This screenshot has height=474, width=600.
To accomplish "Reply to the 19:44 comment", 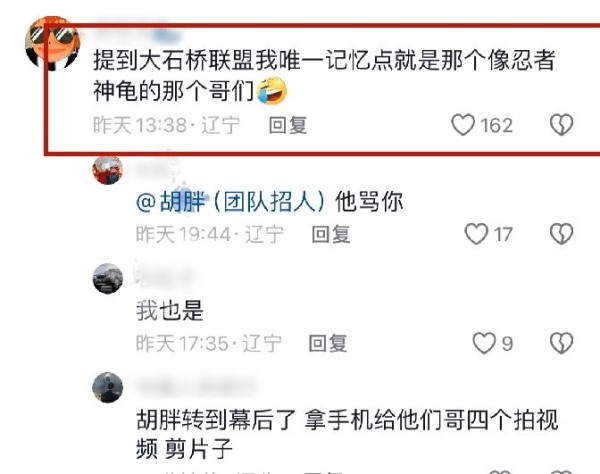I will (331, 234).
